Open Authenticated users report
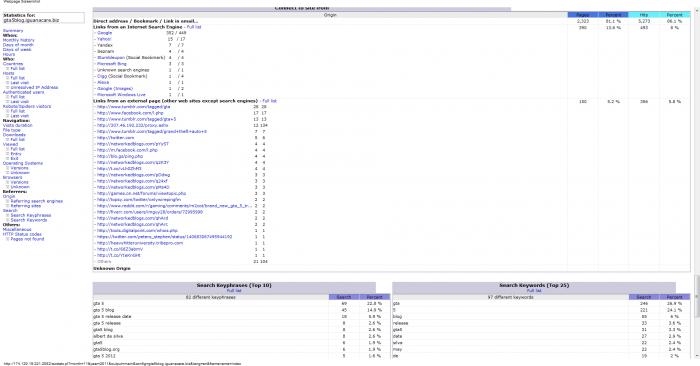Viewport: 700px width, 366px height. 23,92
